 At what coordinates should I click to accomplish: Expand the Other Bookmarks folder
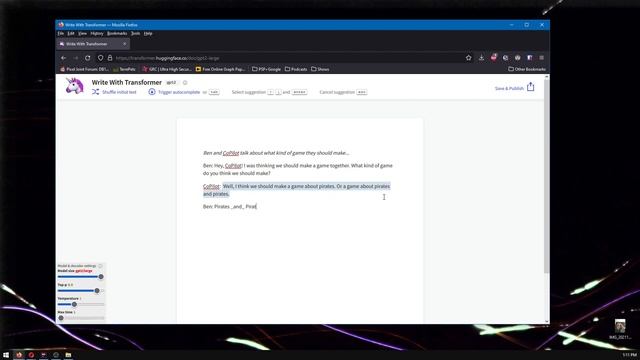tap(527, 69)
